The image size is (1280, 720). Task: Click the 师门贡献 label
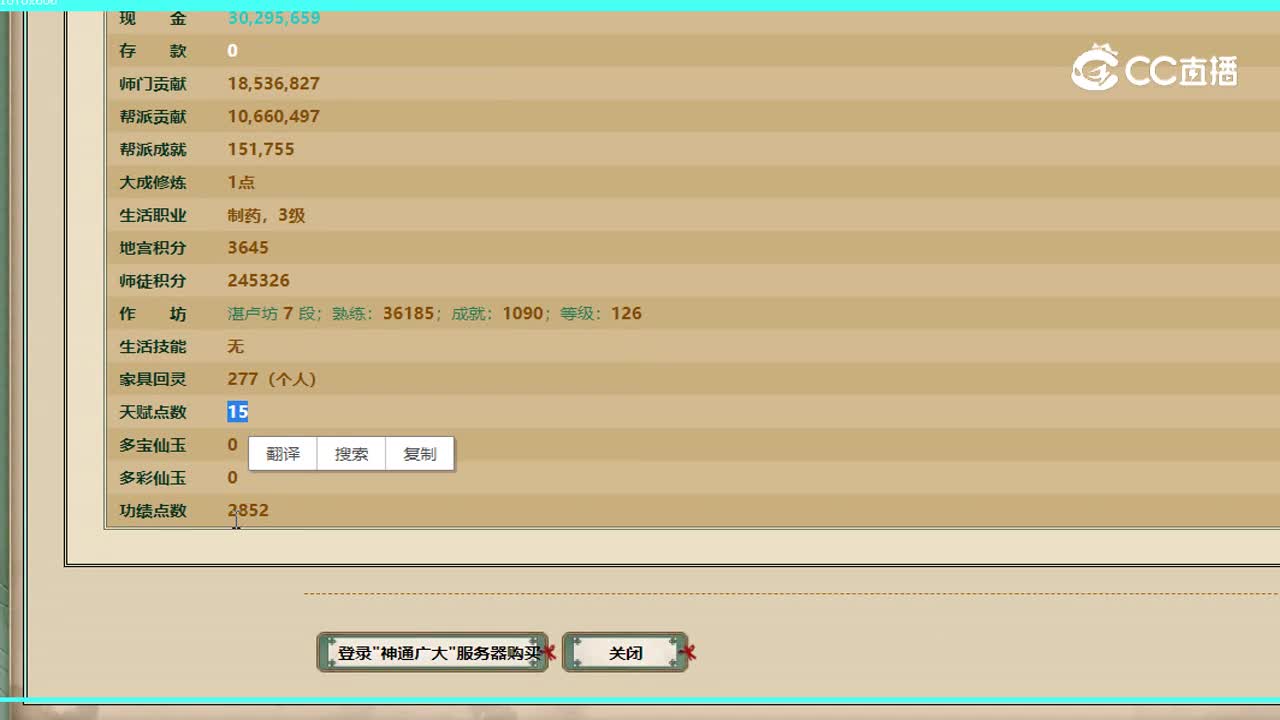(153, 84)
